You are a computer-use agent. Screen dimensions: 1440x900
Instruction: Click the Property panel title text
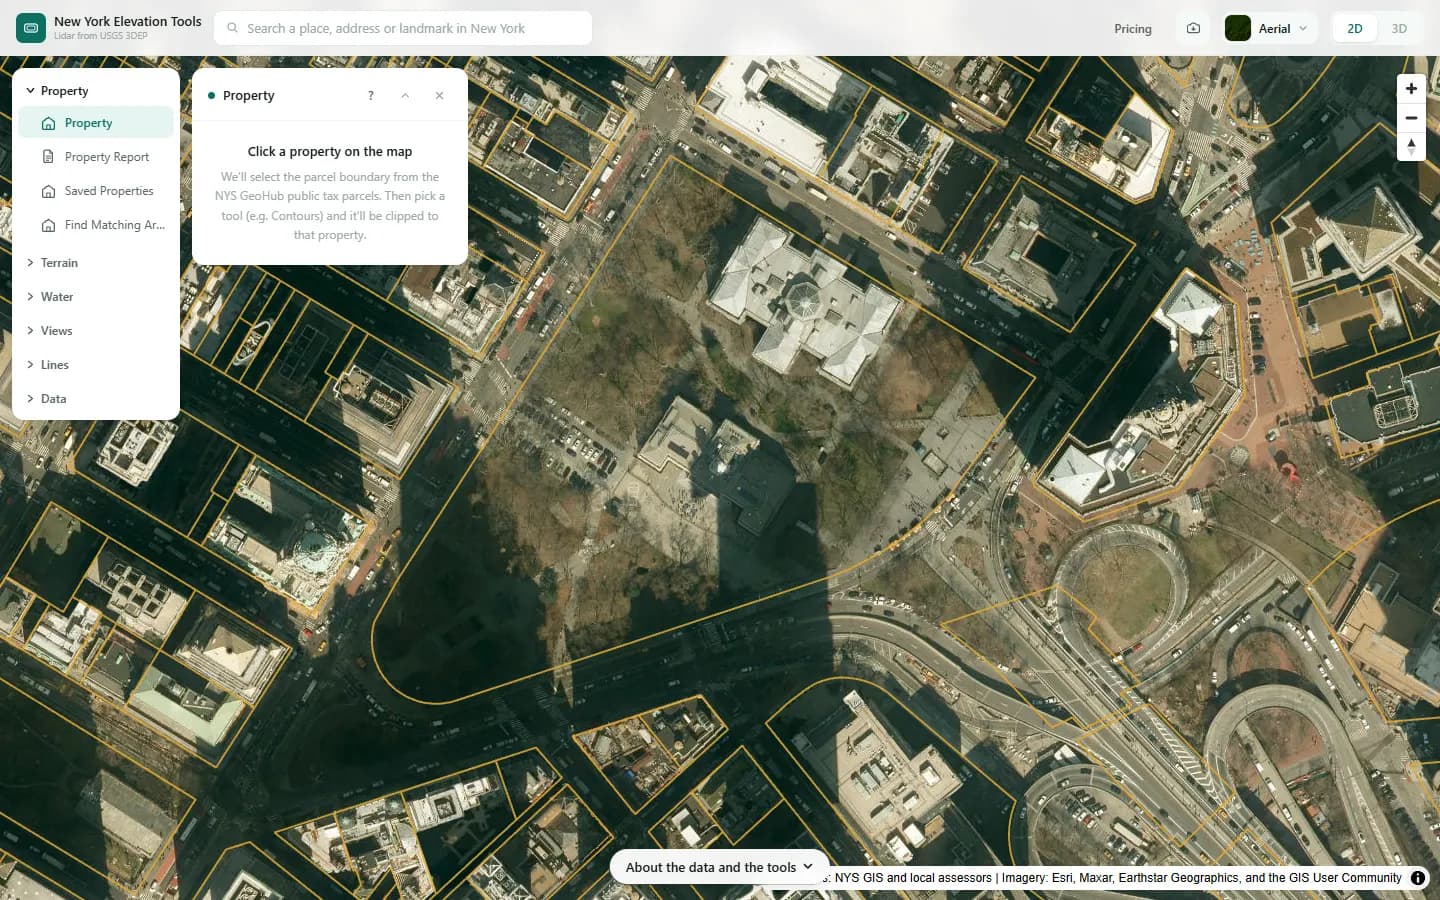point(248,96)
